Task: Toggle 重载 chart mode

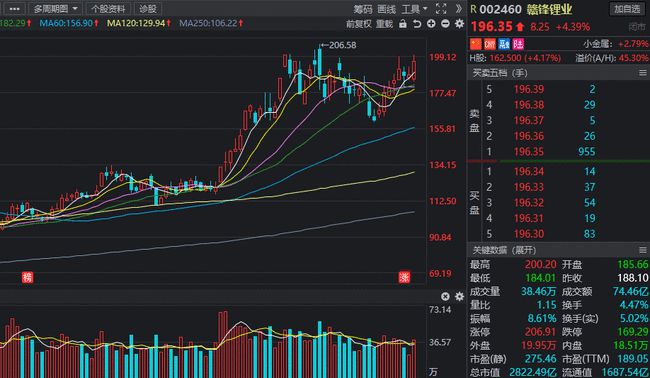Action: [384, 24]
